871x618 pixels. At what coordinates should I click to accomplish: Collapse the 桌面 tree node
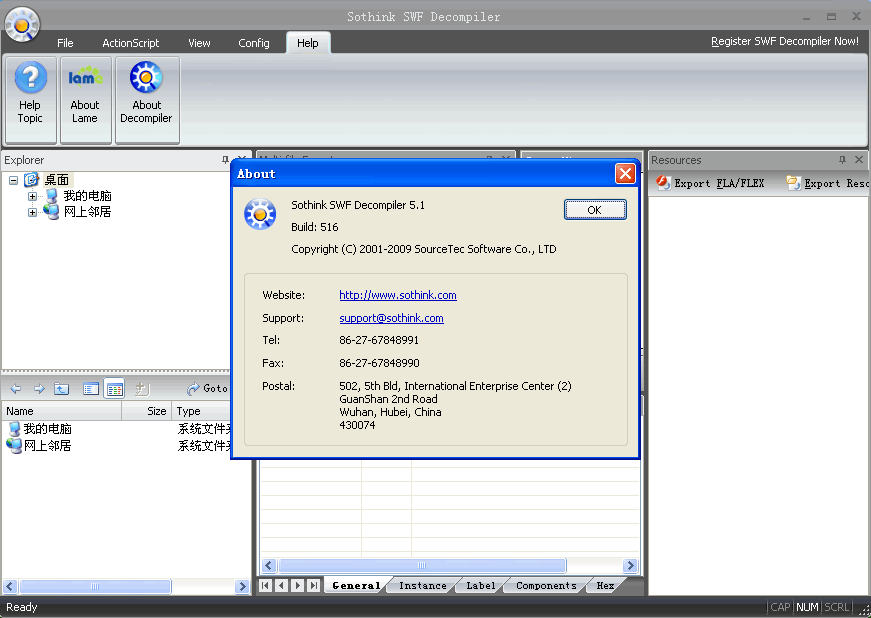[13, 180]
